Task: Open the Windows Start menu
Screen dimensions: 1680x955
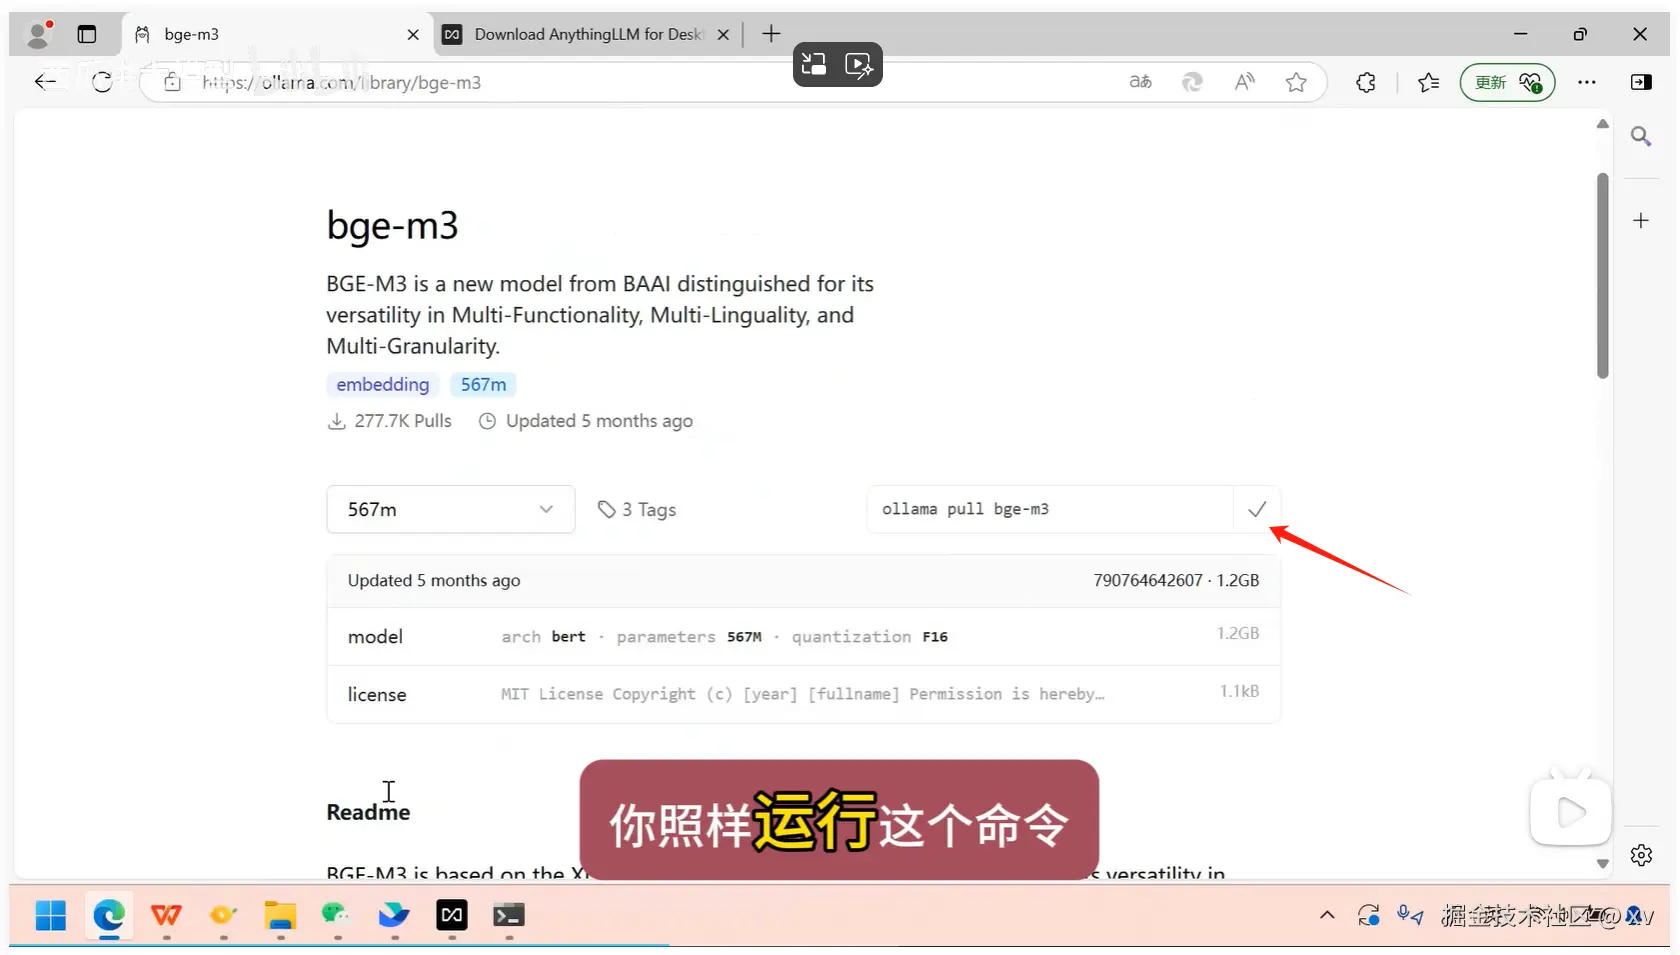Action: (50, 915)
